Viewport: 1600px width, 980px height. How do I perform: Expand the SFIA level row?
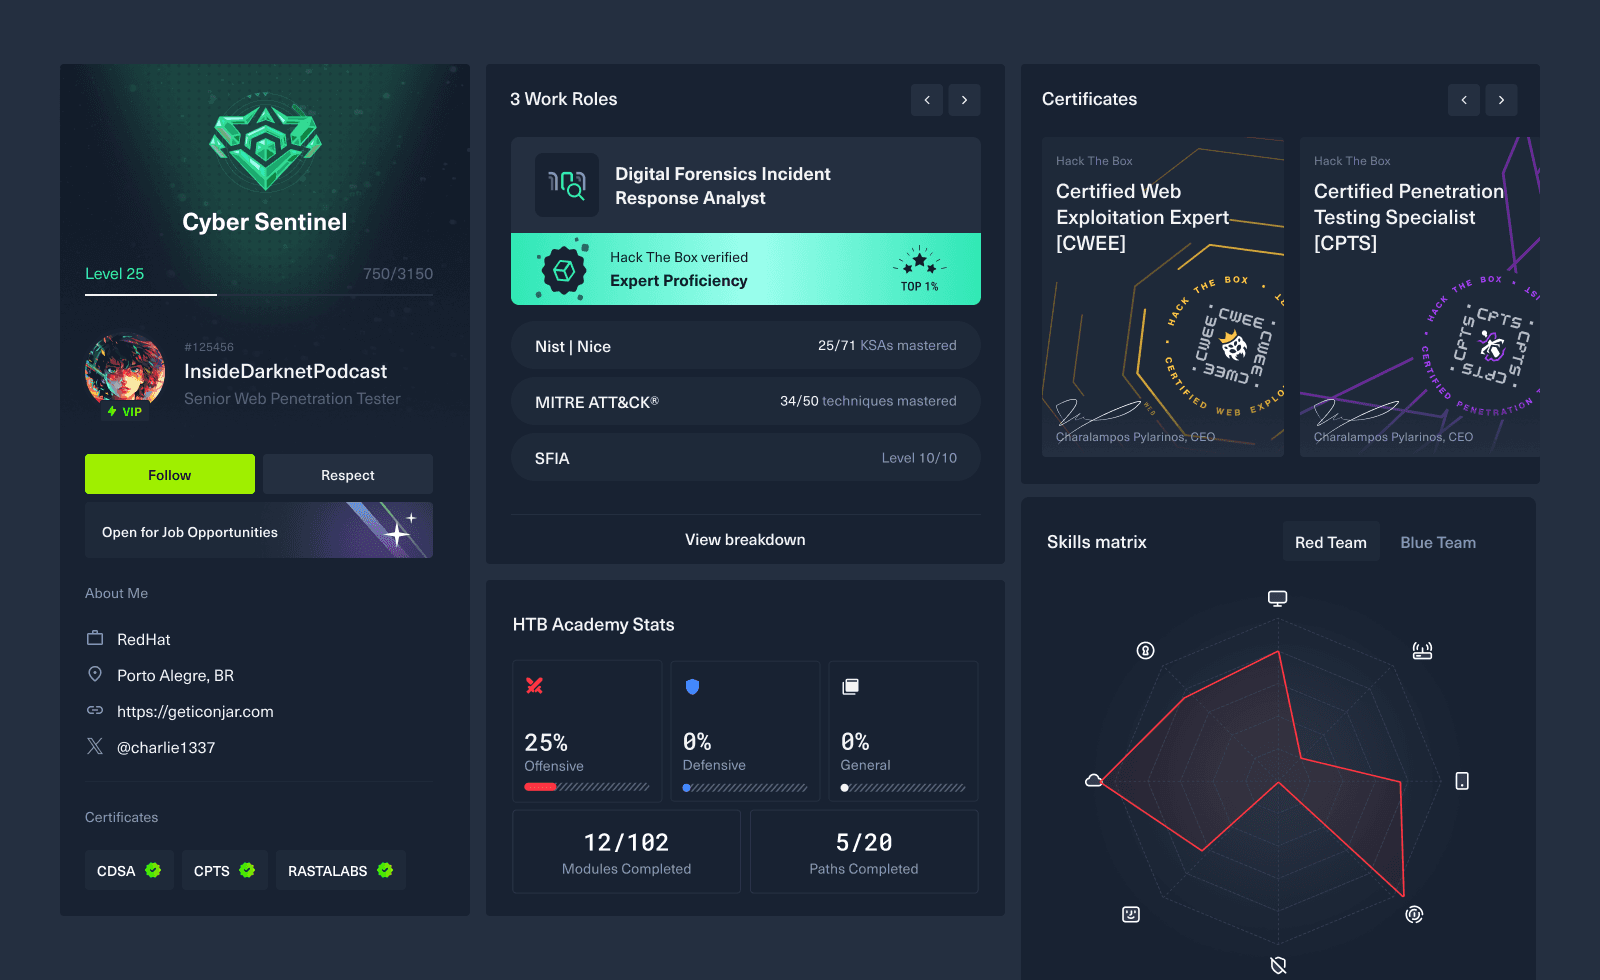tap(746, 457)
